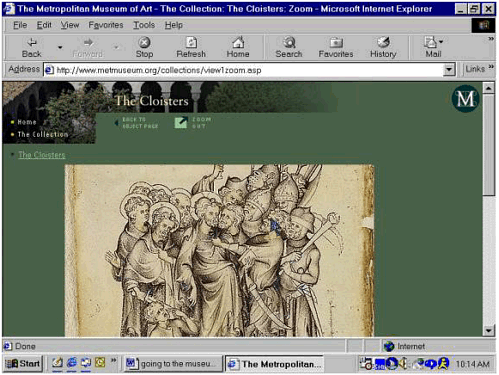The width and height of the screenshot is (499, 375).
Task: Open the View menu
Action: click(70, 25)
